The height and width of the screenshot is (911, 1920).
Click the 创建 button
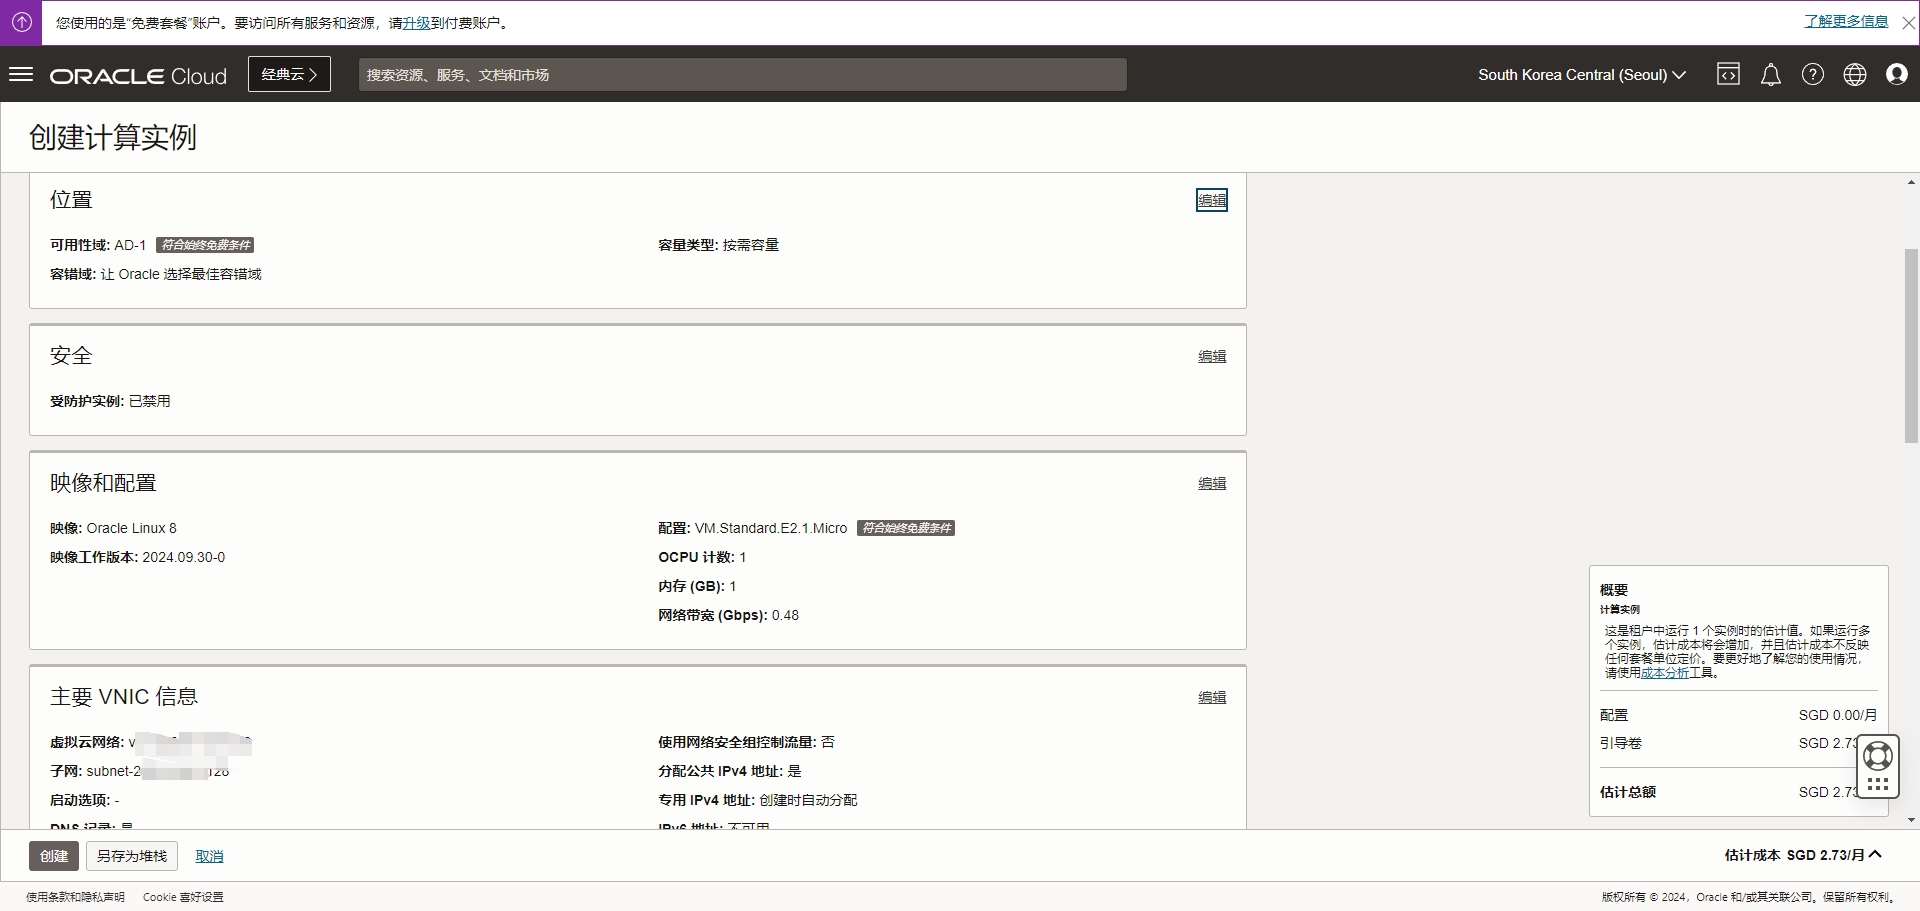[54, 856]
